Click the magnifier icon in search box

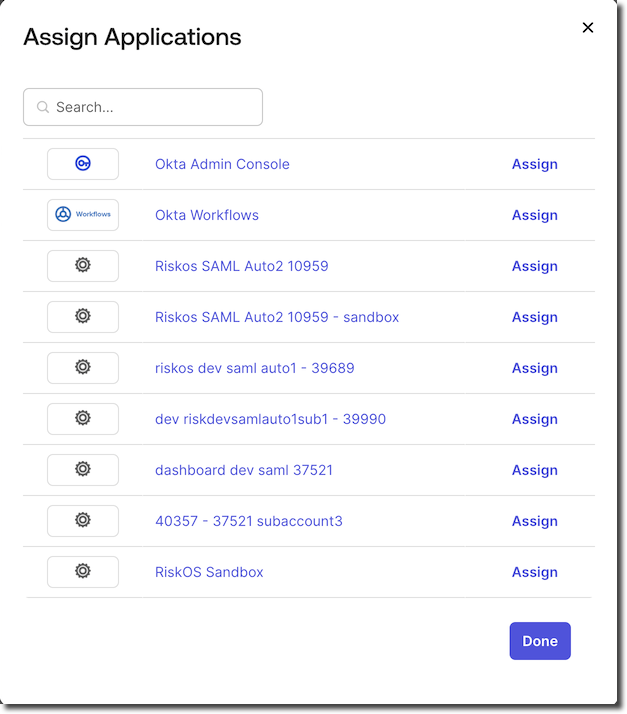43,107
